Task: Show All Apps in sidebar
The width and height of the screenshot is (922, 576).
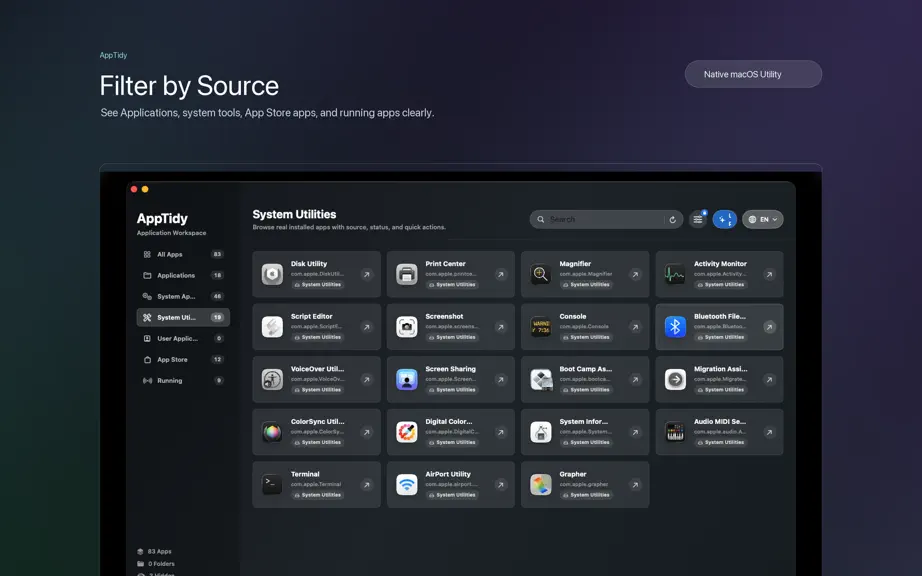Action: click(x=183, y=254)
